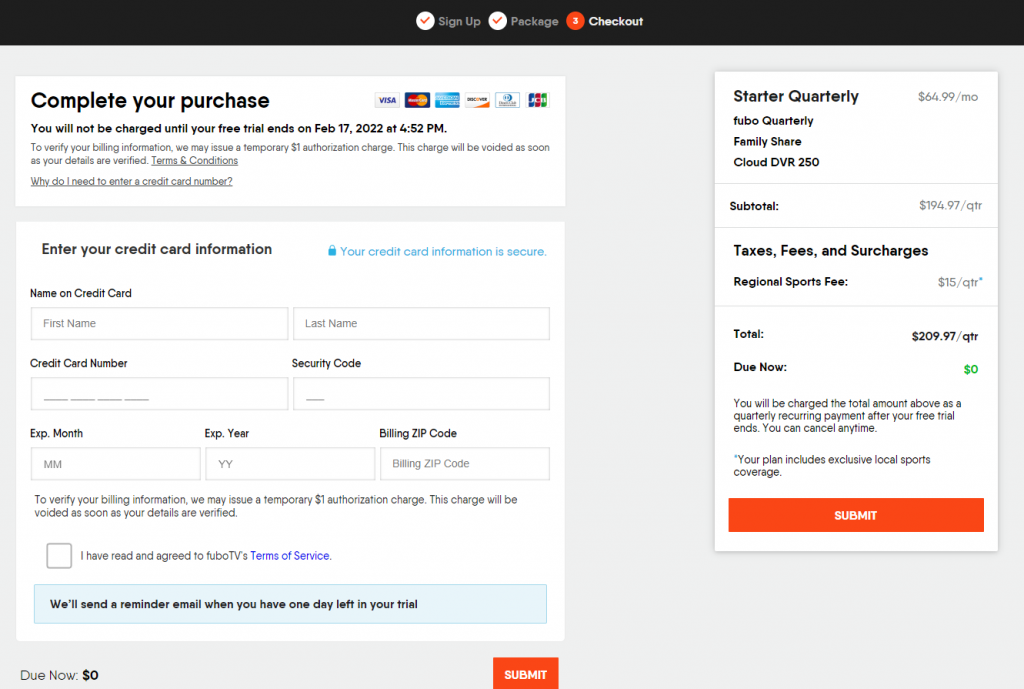Click the '$15/qtr' fee amount
1024x689 pixels.
(960, 282)
